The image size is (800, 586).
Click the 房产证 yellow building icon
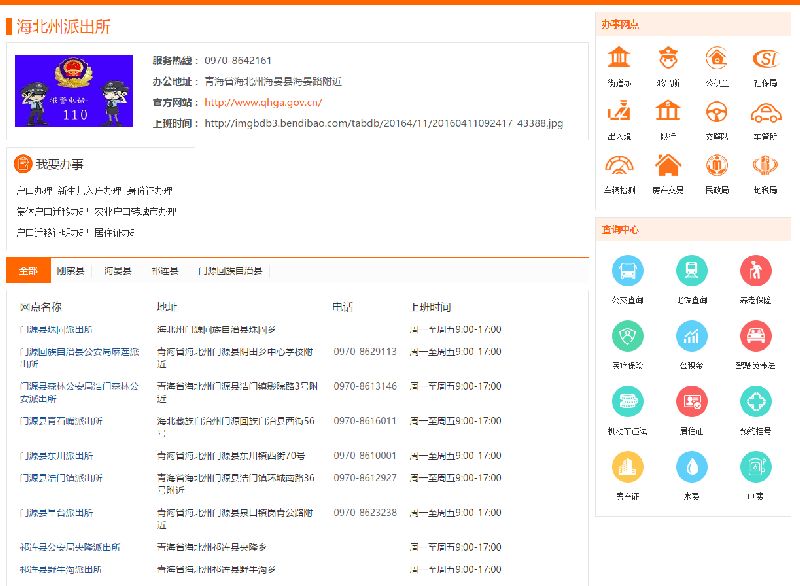coord(628,467)
